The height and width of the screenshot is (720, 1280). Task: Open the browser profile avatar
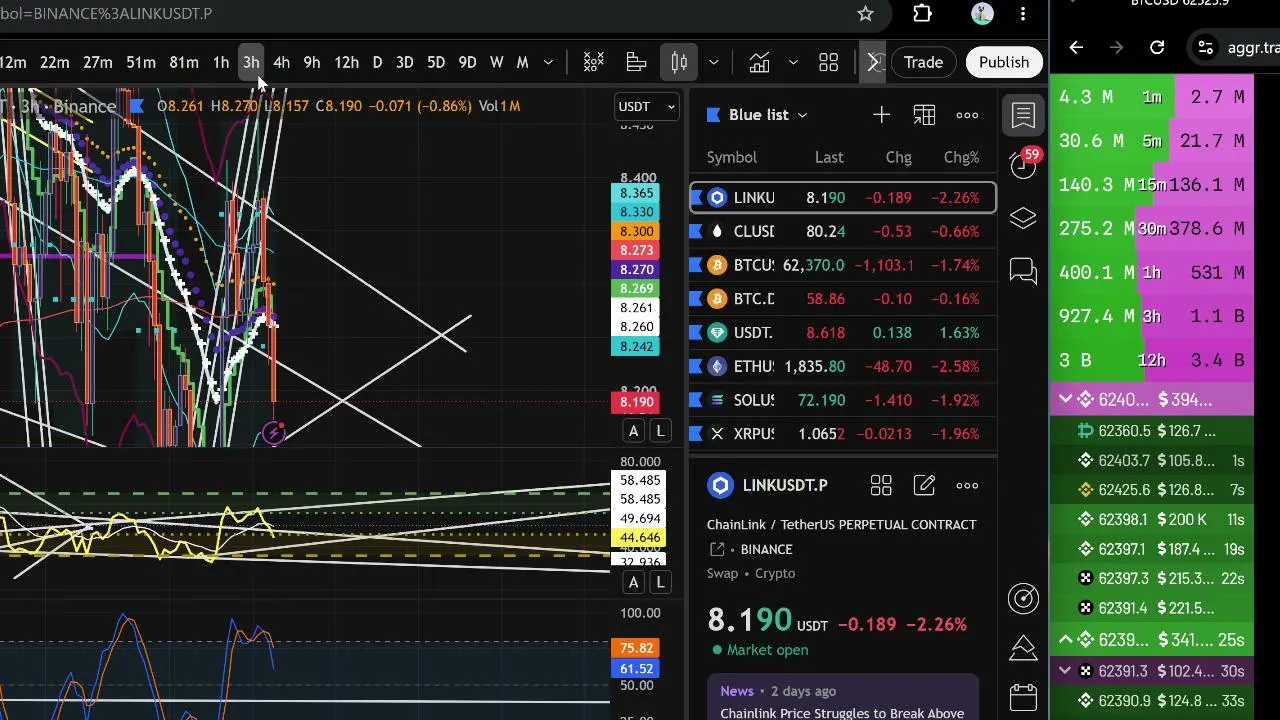[x=982, y=14]
